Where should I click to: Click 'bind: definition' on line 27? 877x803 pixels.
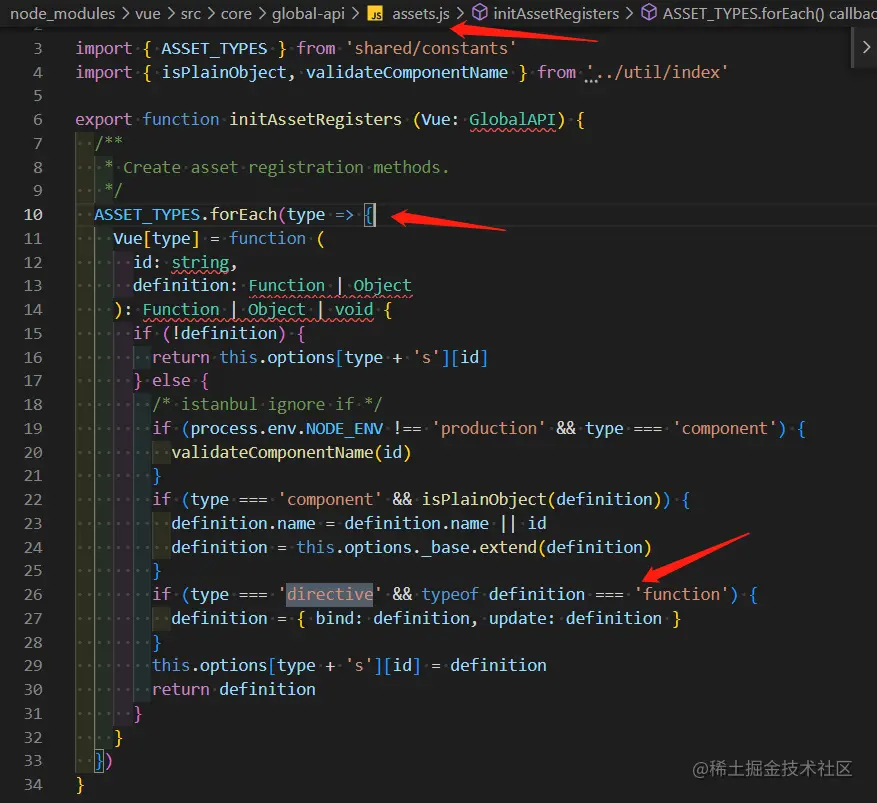coord(393,618)
